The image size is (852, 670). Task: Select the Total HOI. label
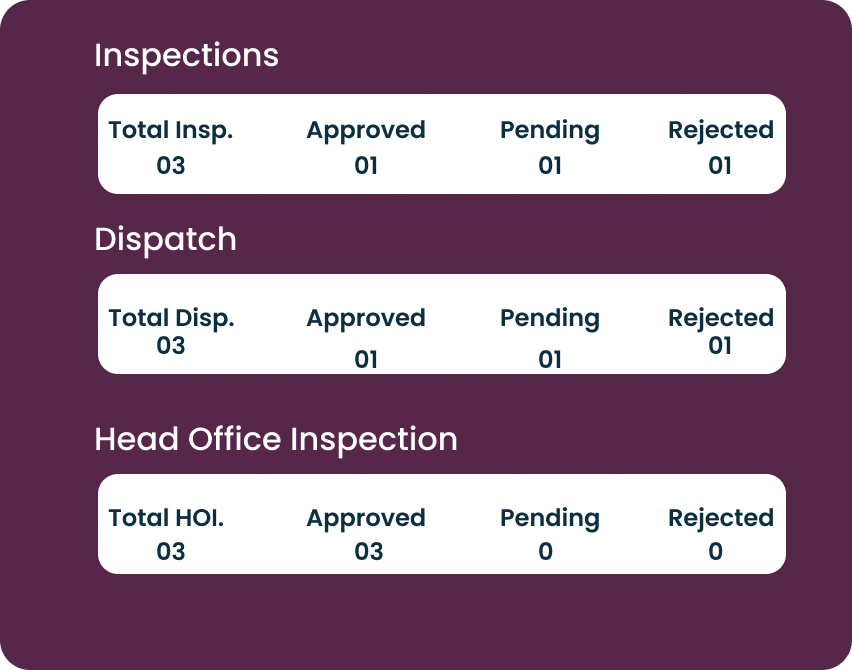point(166,518)
